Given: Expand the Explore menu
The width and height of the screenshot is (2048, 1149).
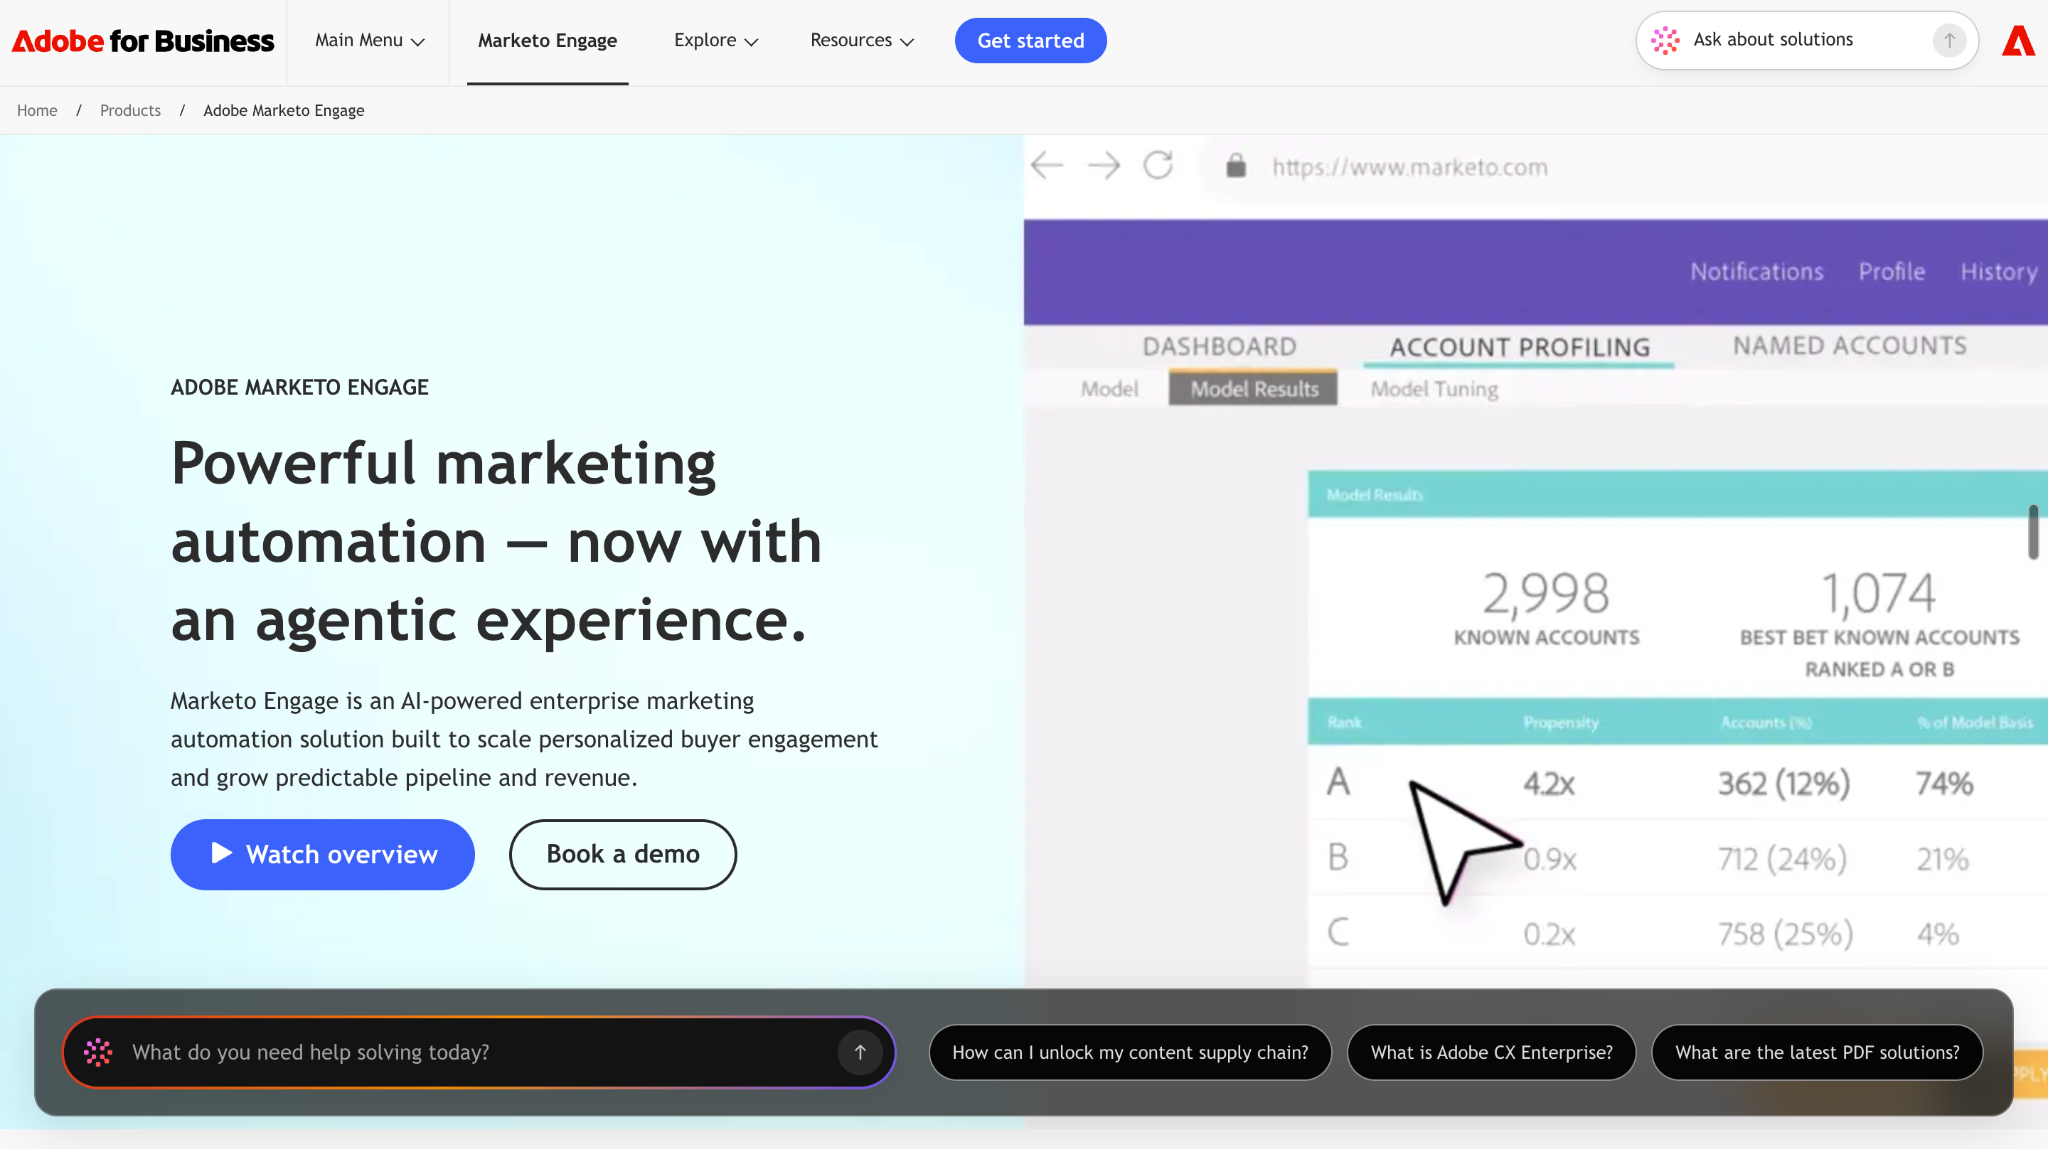Looking at the screenshot, I should (716, 41).
